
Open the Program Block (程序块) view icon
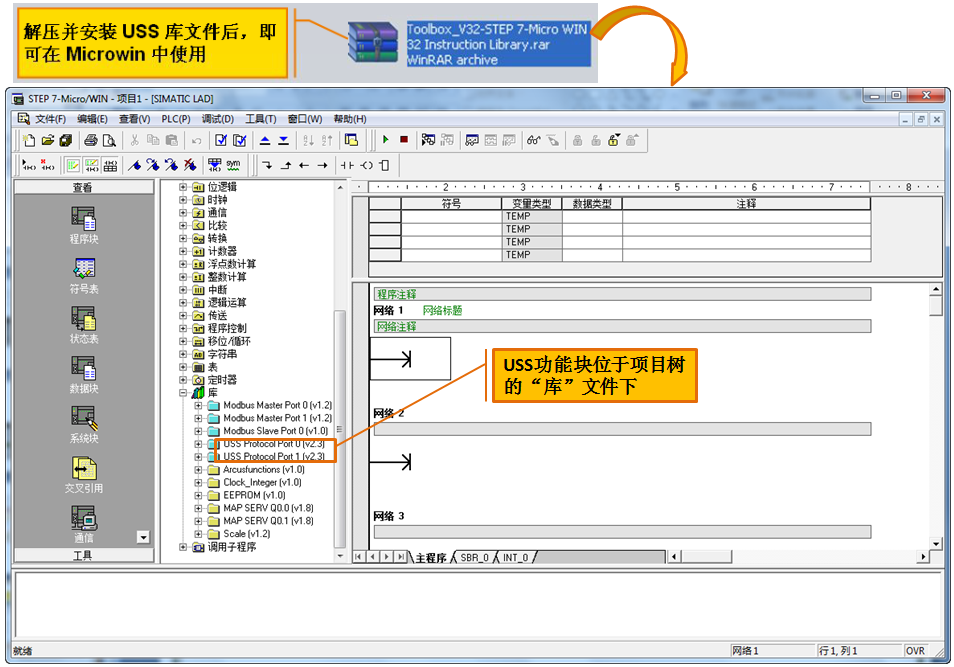pyautogui.click(x=83, y=218)
